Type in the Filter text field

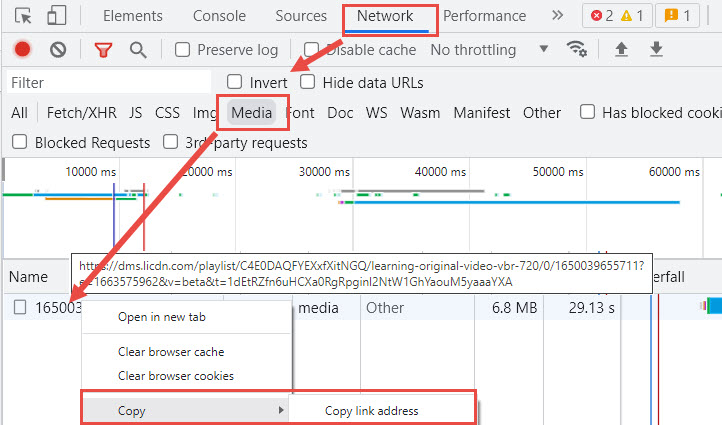click(108, 82)
